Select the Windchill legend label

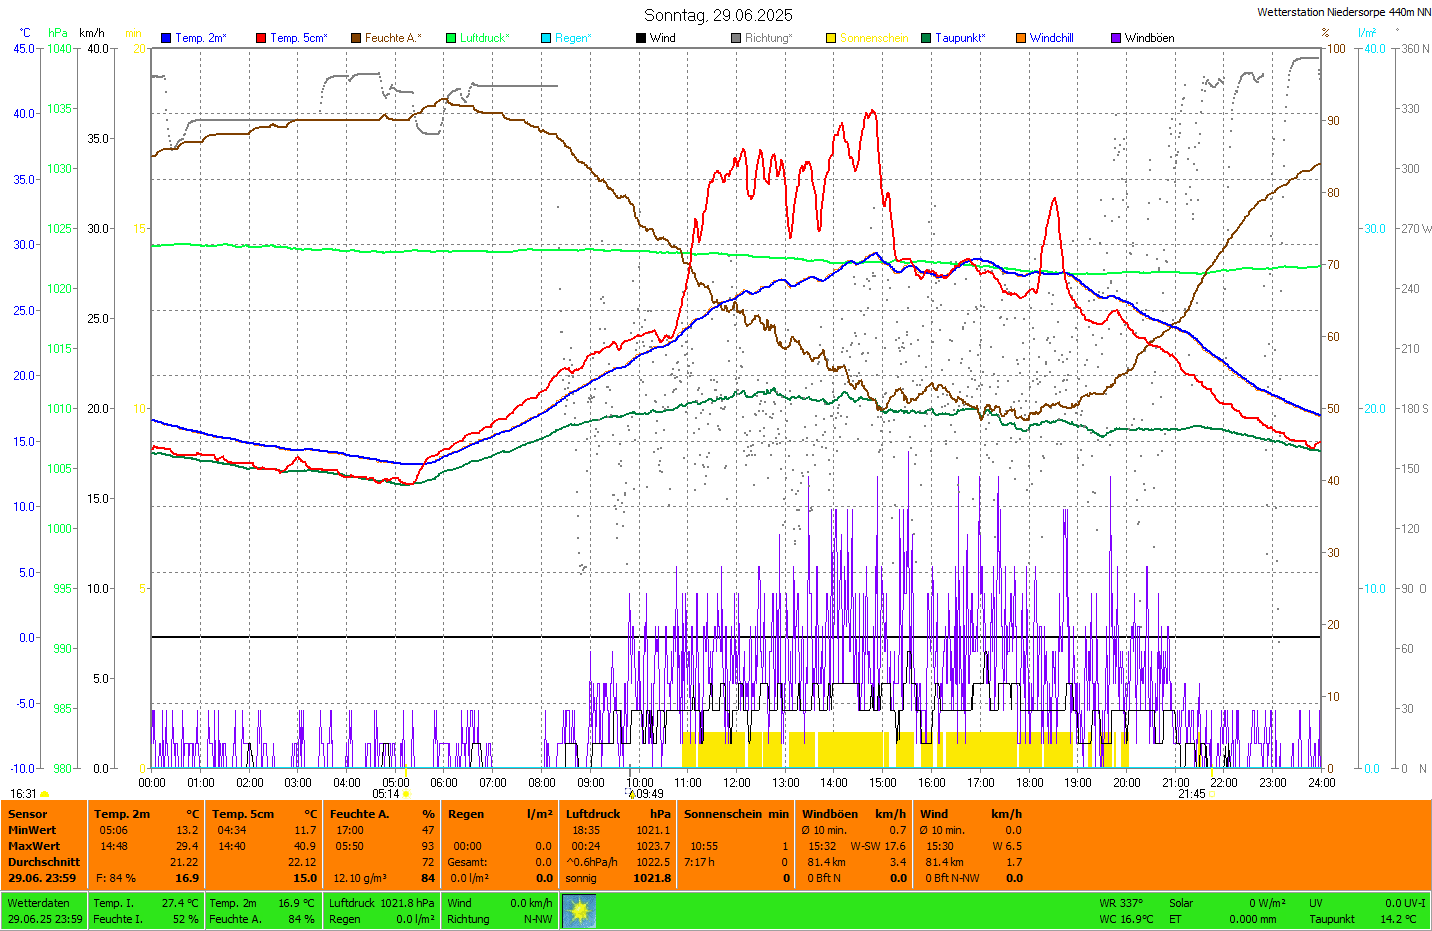tap(1051, 38)
